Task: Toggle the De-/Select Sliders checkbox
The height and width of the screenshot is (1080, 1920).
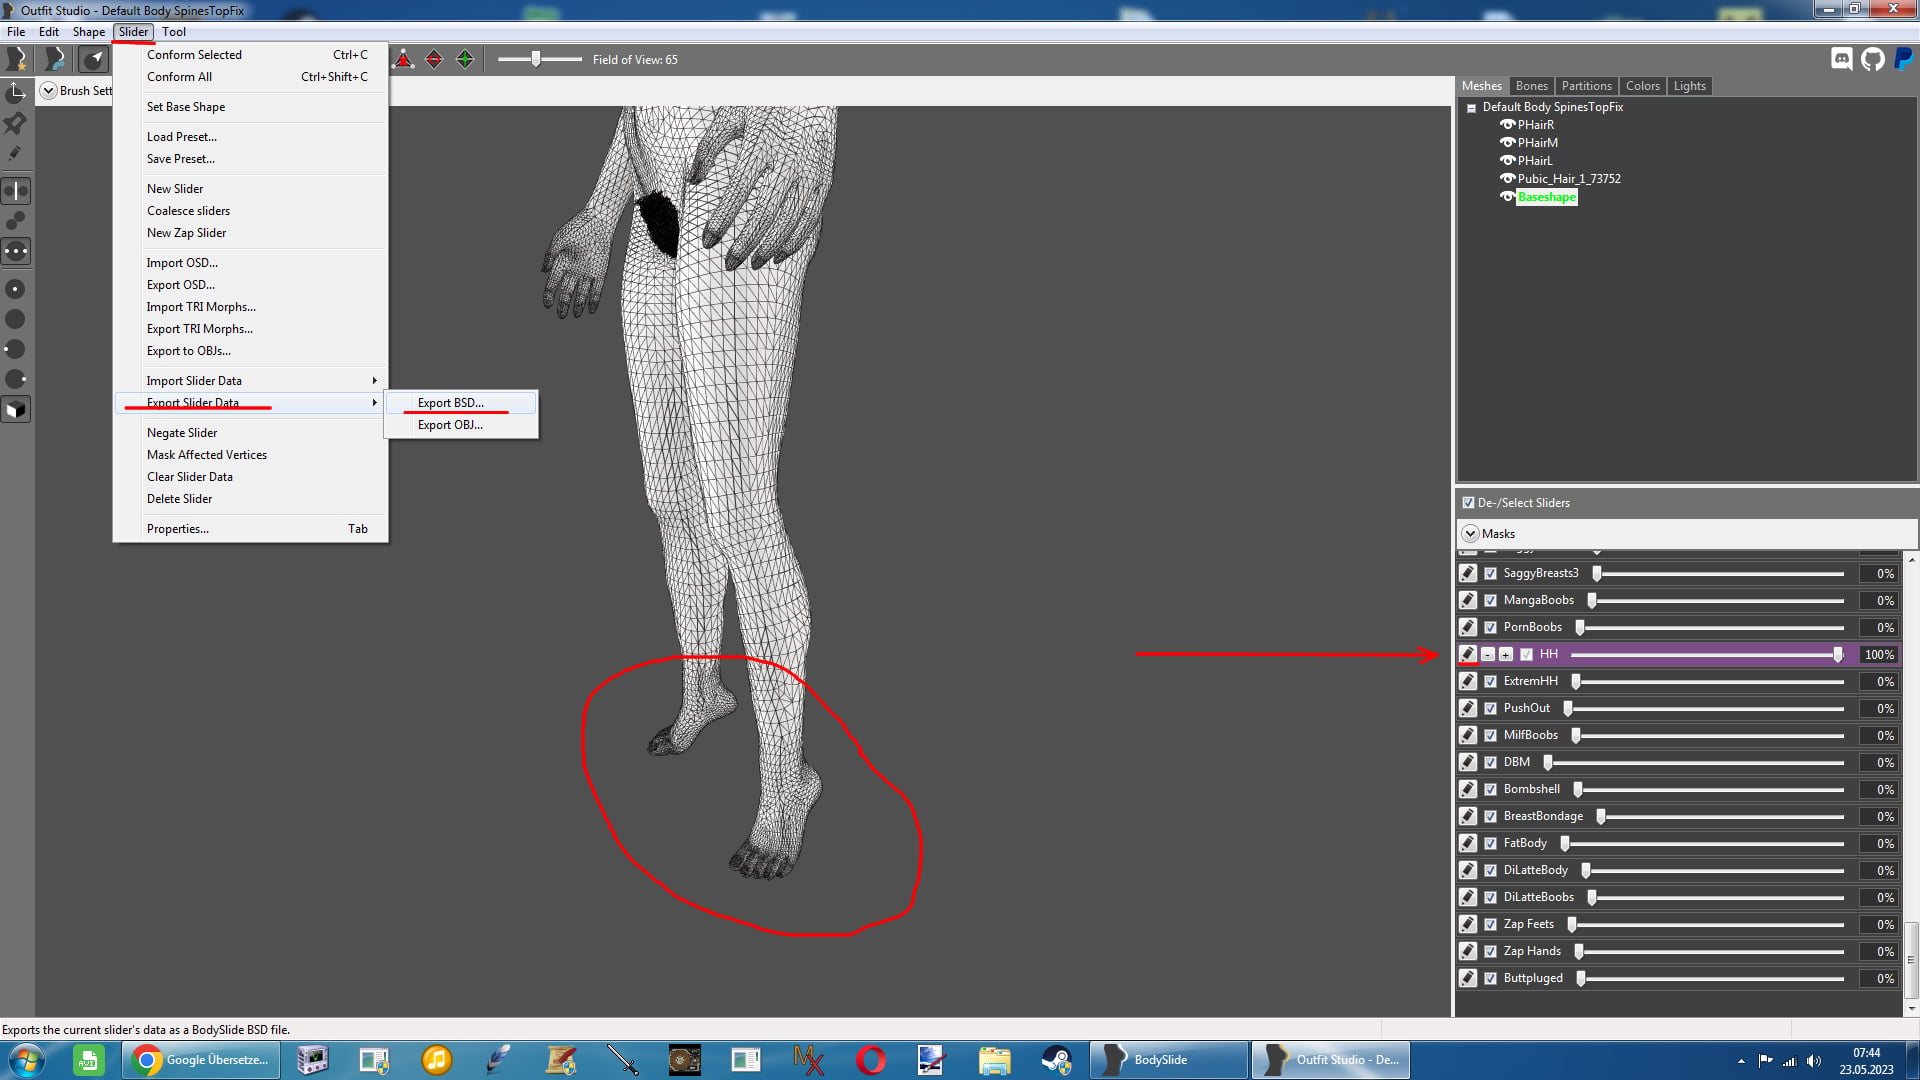Action: point(1468,503)
